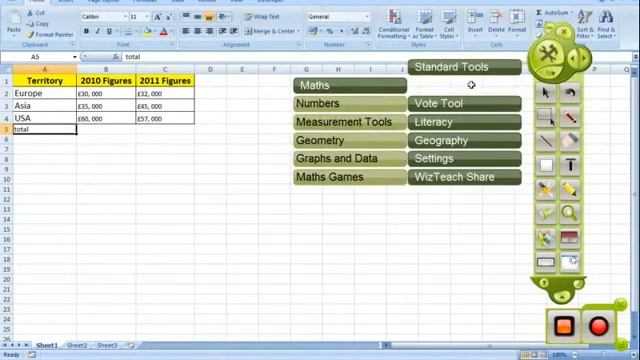Image resolution: width=640 pixels, height=360 pixels.
Task: Toggle top vertical alignment
Action: pyautogui.click(x=186, y=17)
